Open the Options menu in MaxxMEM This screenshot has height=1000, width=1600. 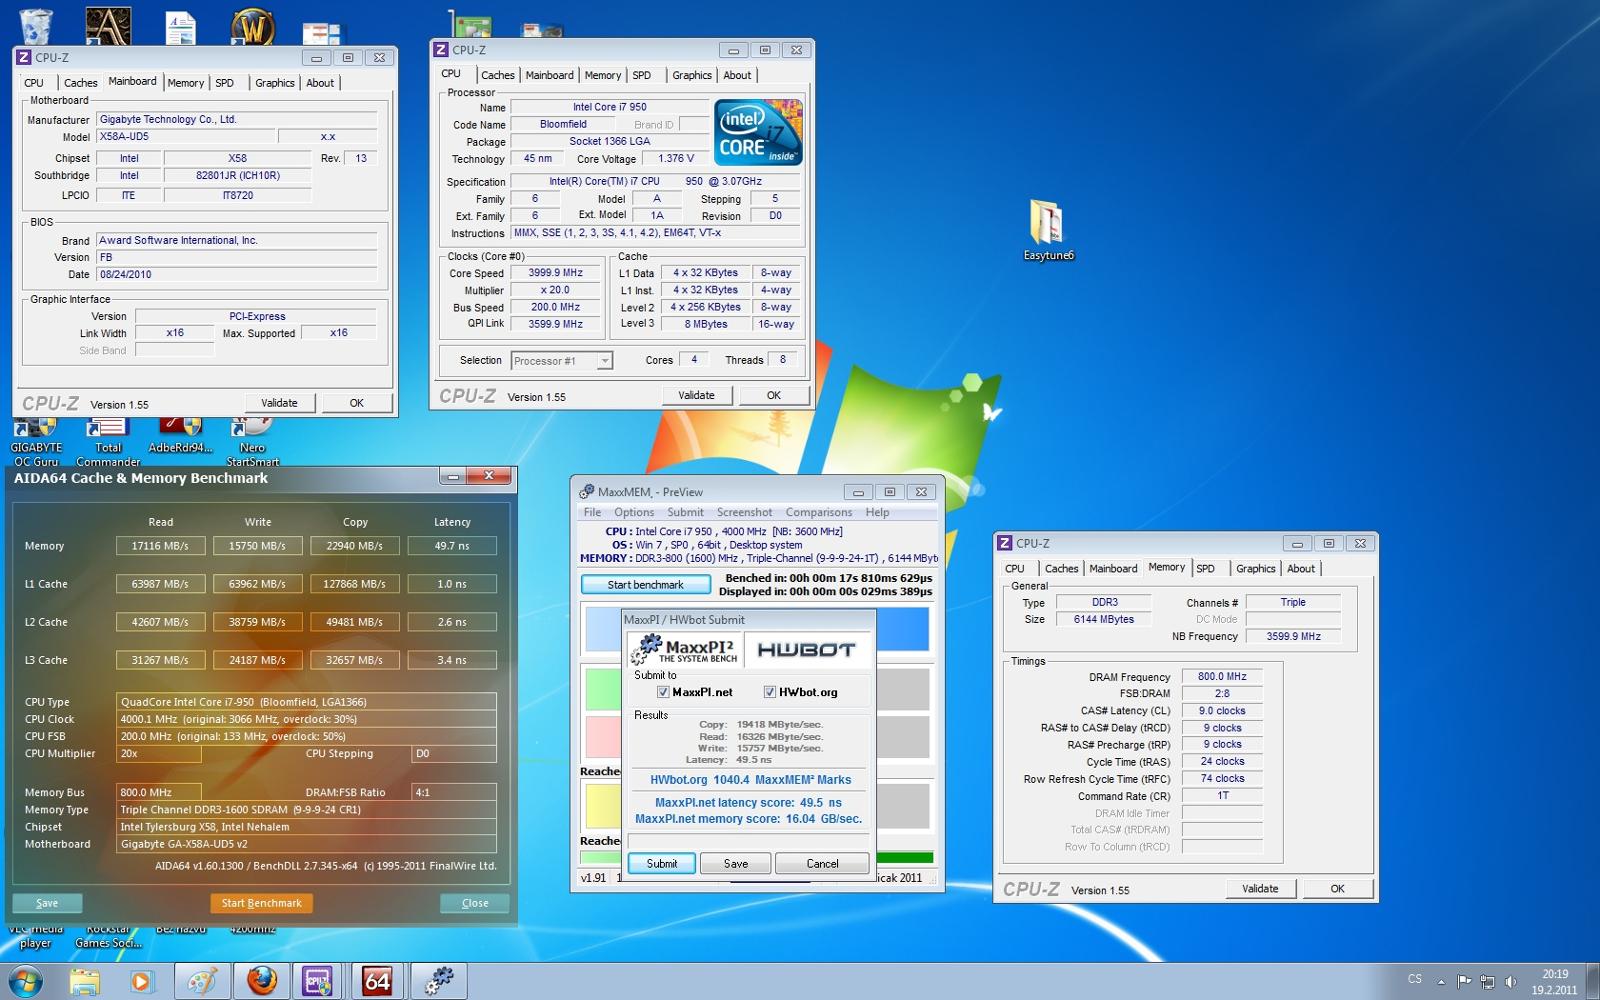pyautogui.click(x=634, y=512)
